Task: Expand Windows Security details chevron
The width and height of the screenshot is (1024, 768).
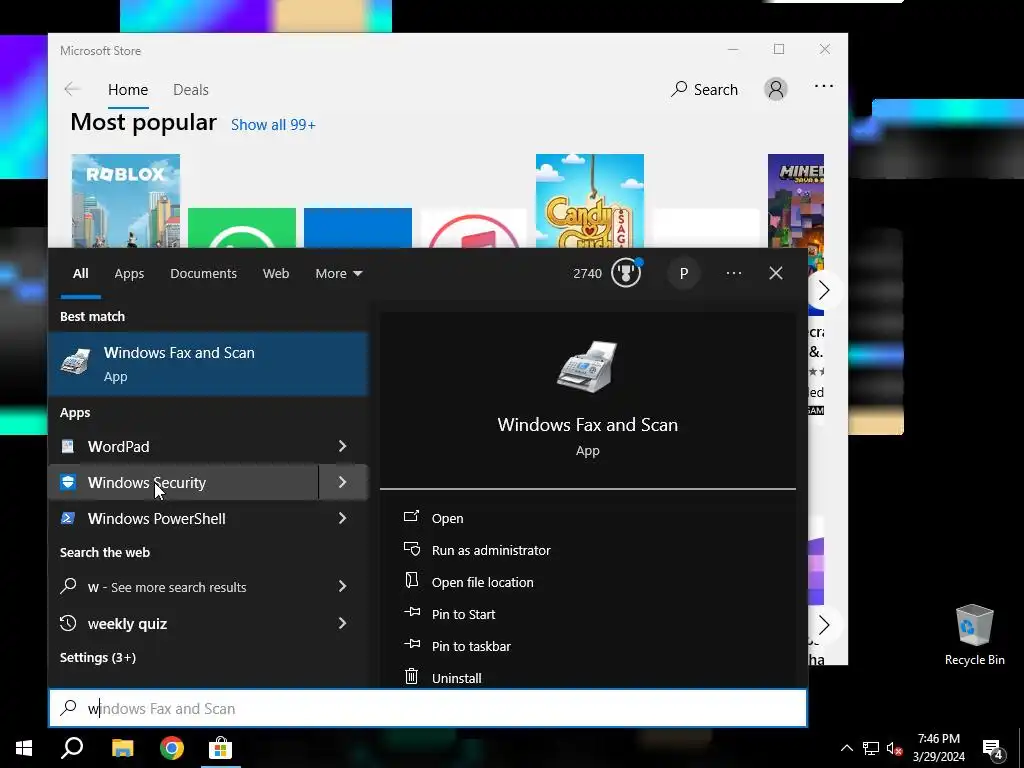Action: click(x=343, y=483)
